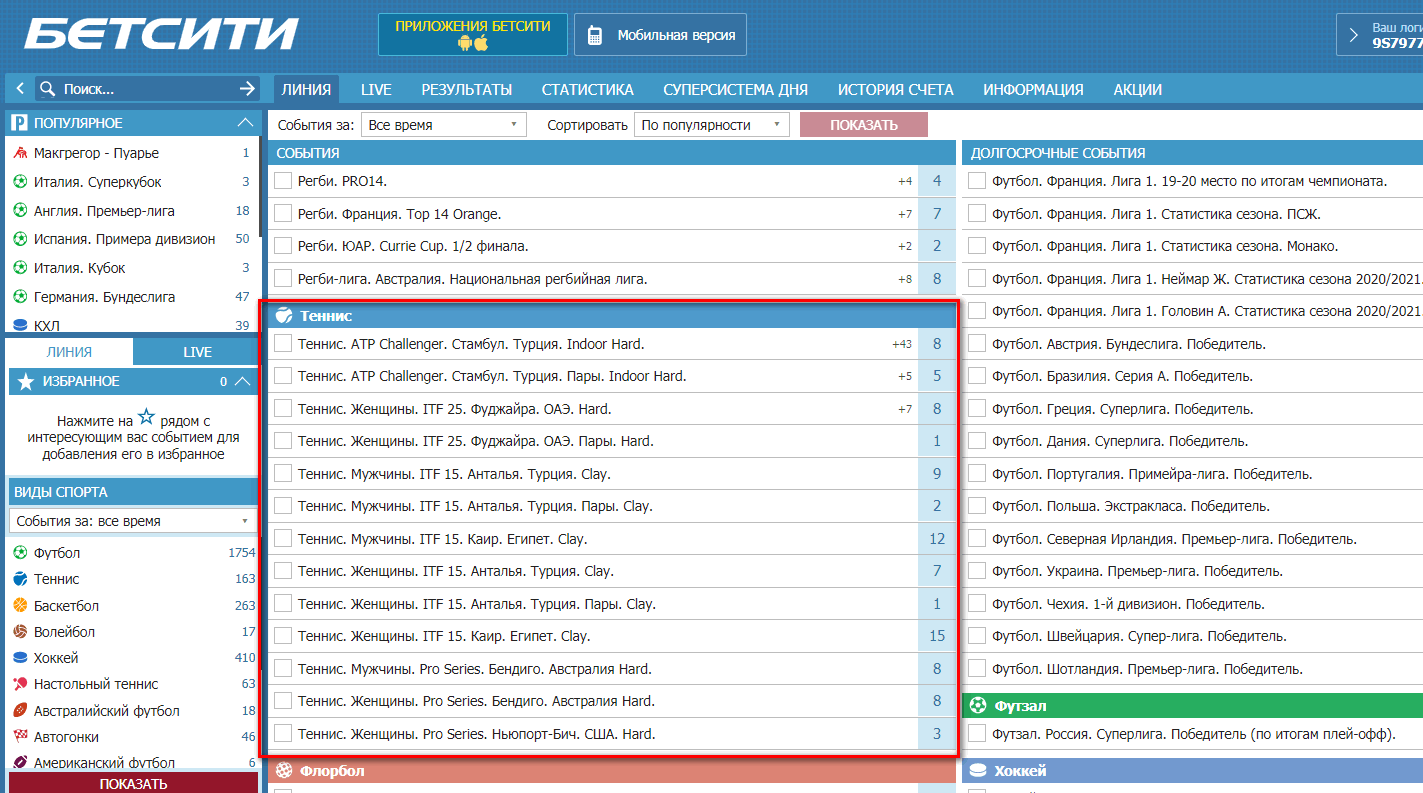The height and width of the screenshot is (793, 1423).
Task: Expand +8 for Регби-лига Австралия
Action: coord(905,279)
